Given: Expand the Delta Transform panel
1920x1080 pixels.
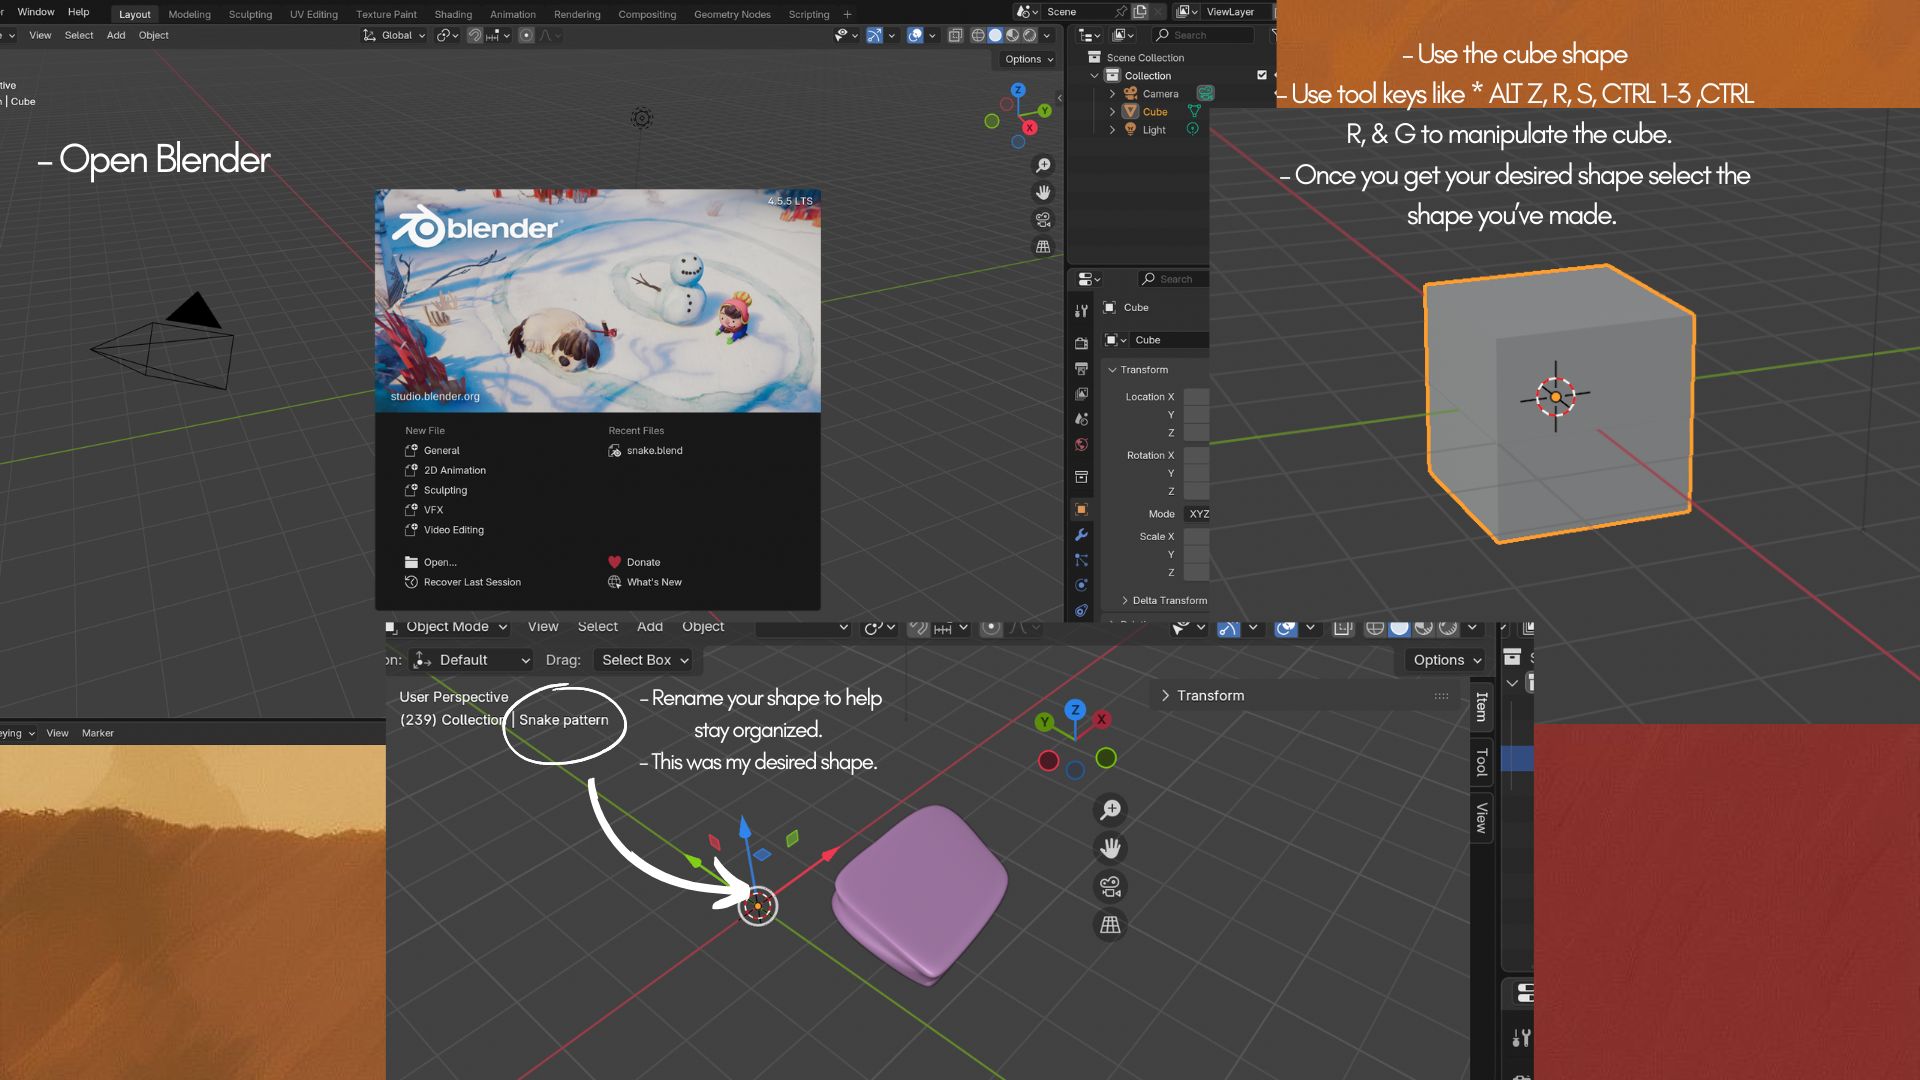Looking at the screenshot, I should [1169, 600].
